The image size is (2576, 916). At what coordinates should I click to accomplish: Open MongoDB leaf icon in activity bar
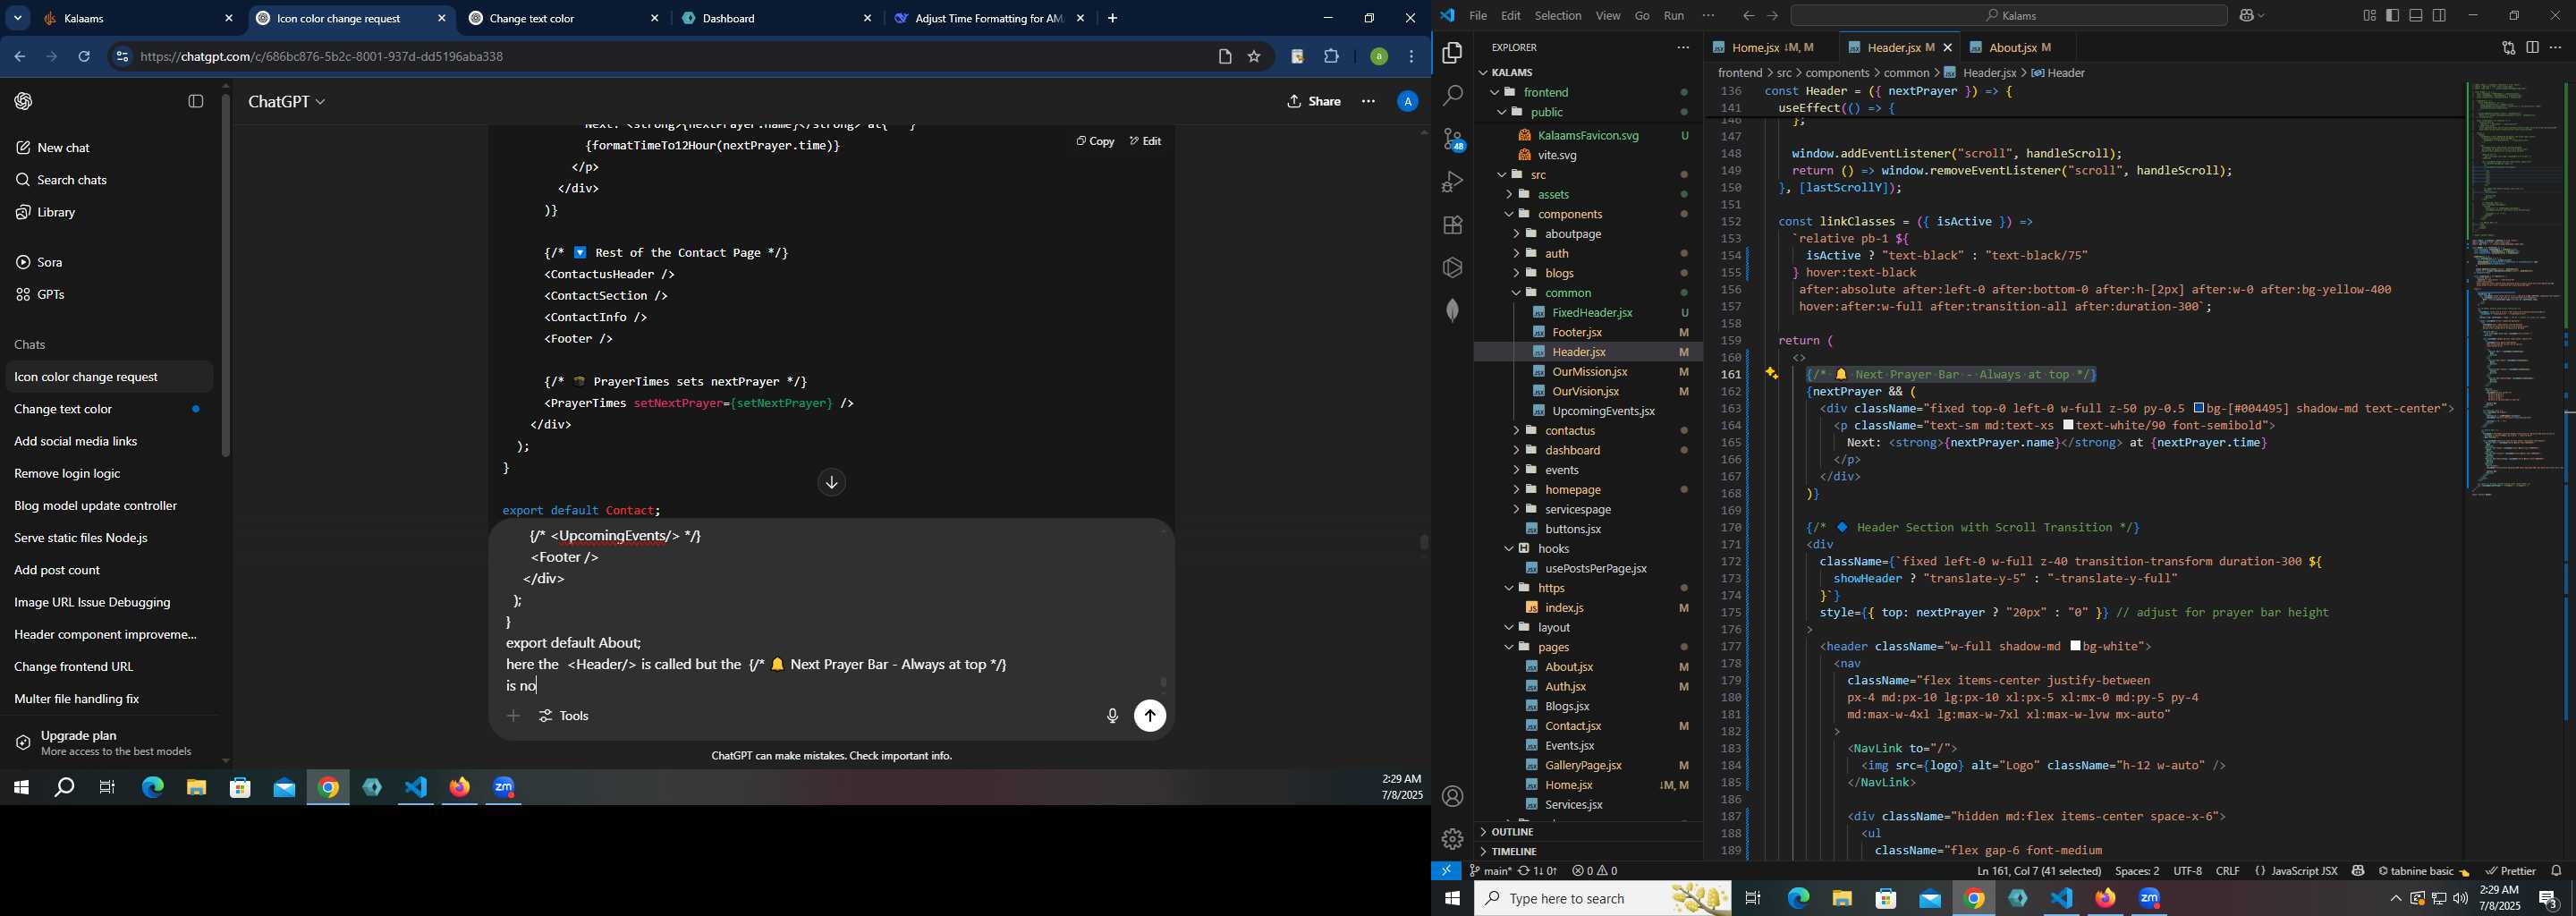(x=1452, y=310)
